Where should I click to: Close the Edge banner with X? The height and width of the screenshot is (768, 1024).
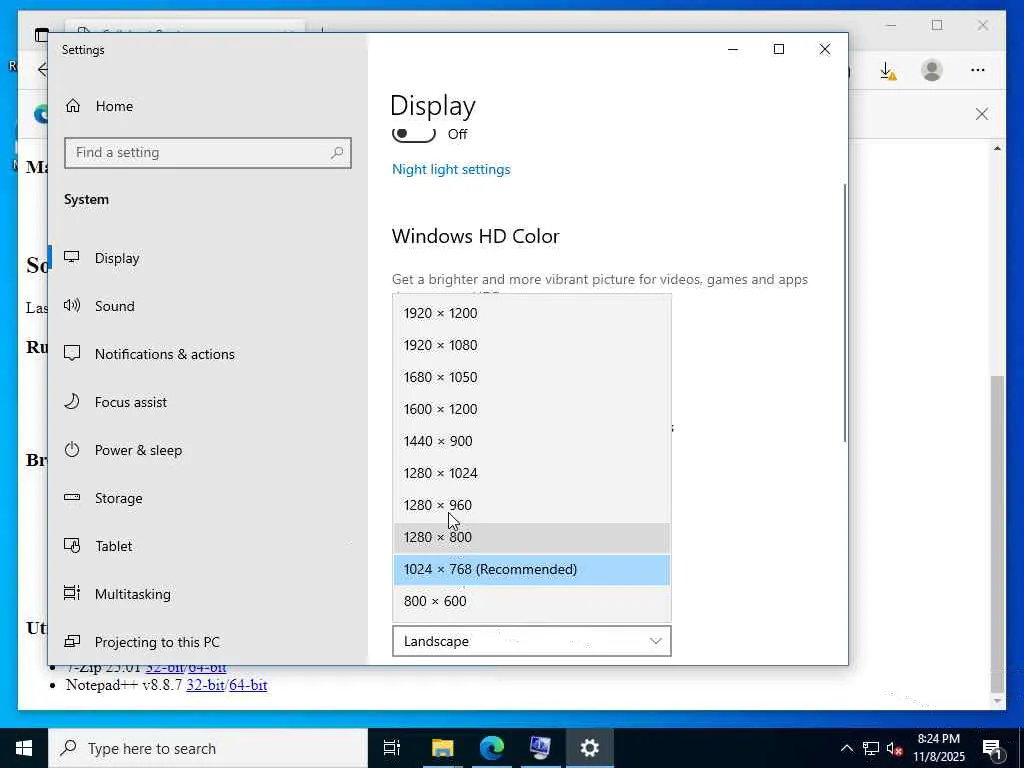coord(982,114)
